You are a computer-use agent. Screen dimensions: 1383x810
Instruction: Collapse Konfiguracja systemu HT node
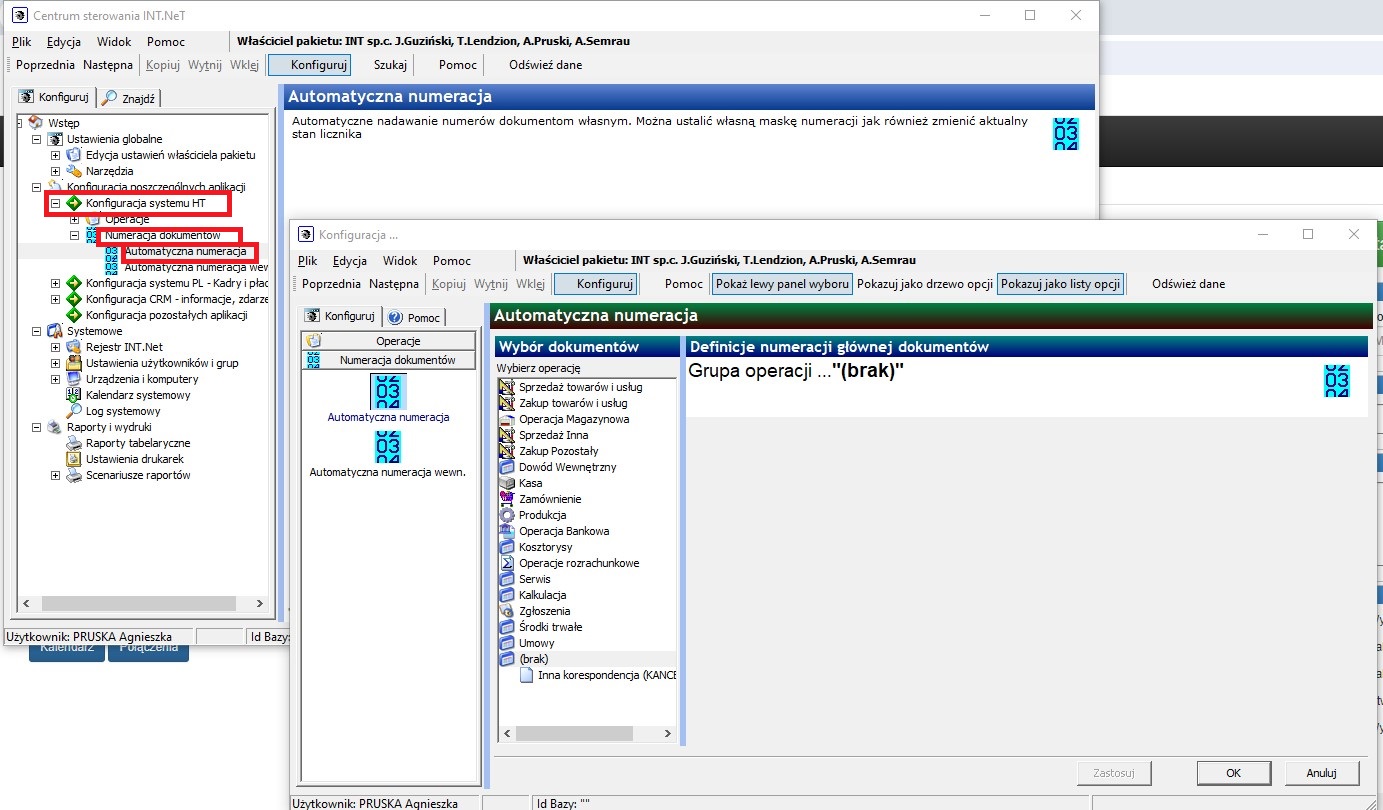click(56, 203)
